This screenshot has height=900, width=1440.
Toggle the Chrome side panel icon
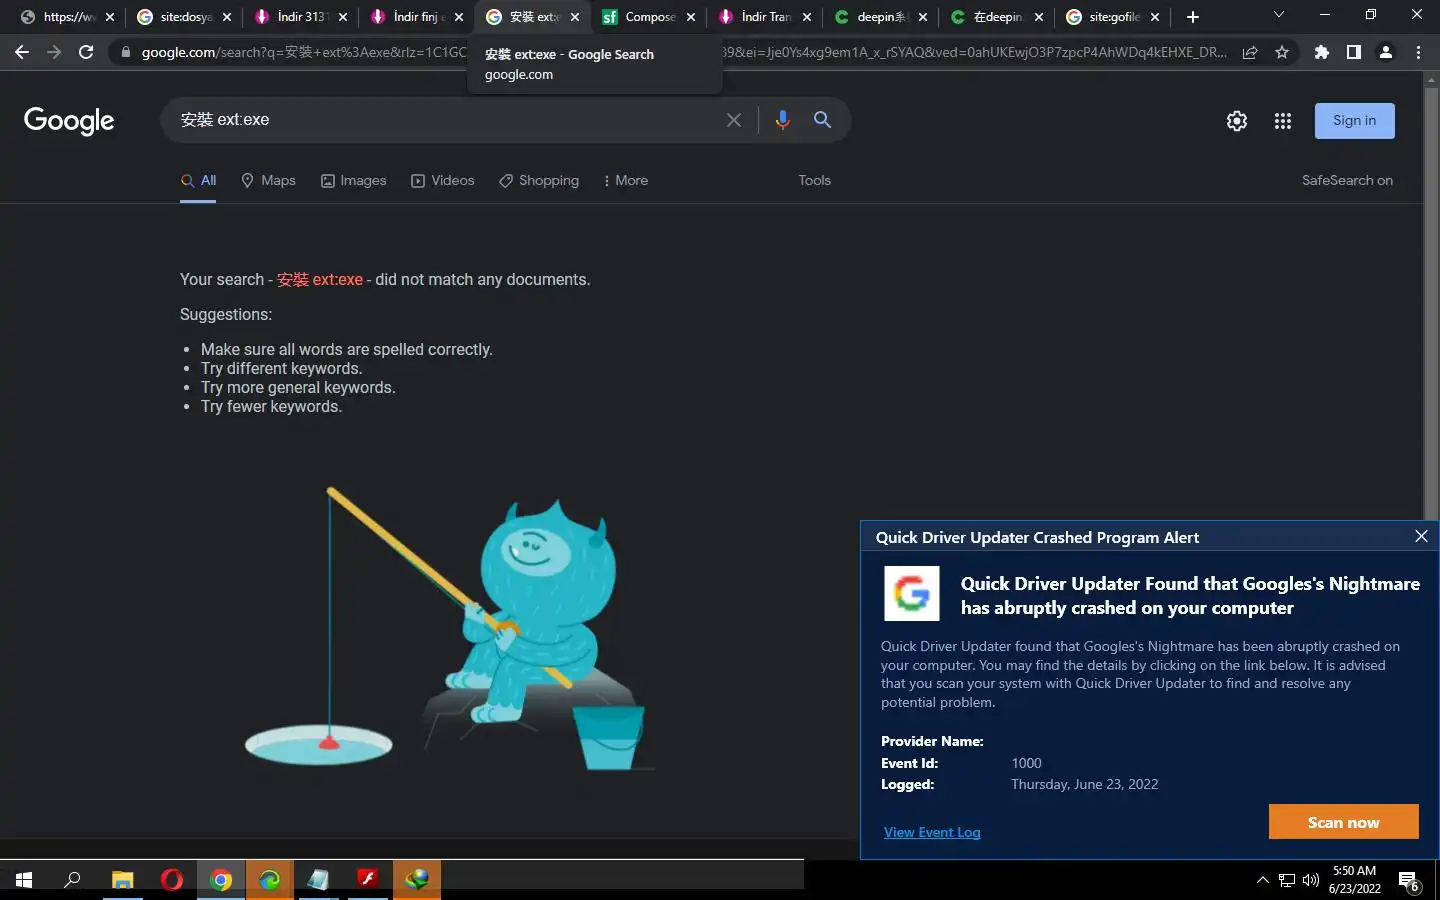coord(1354,52)
